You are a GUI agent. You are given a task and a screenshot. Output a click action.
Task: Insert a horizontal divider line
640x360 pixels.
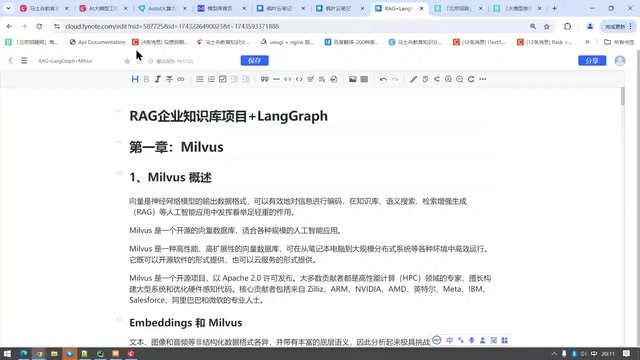276,79
